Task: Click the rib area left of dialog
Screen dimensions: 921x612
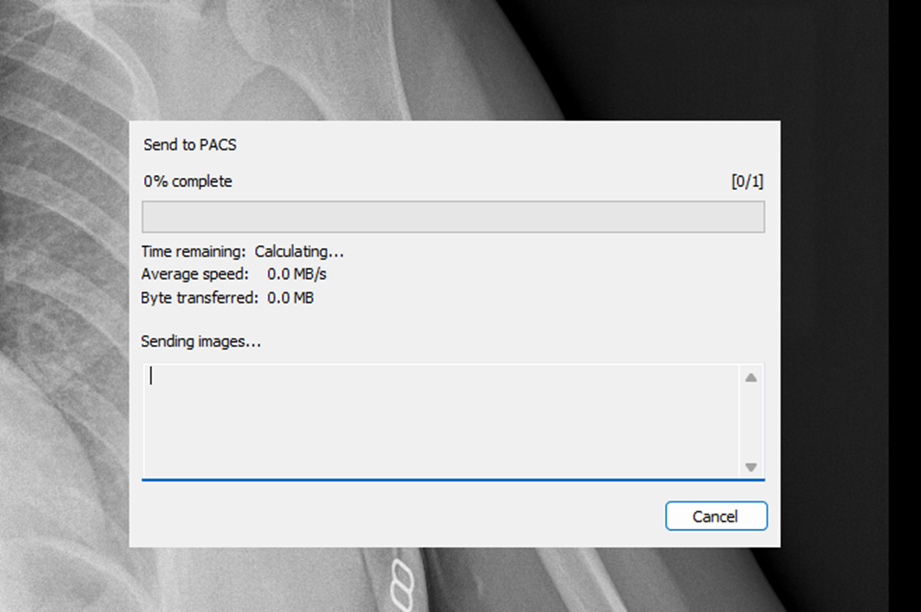Action: pos(60,300)
